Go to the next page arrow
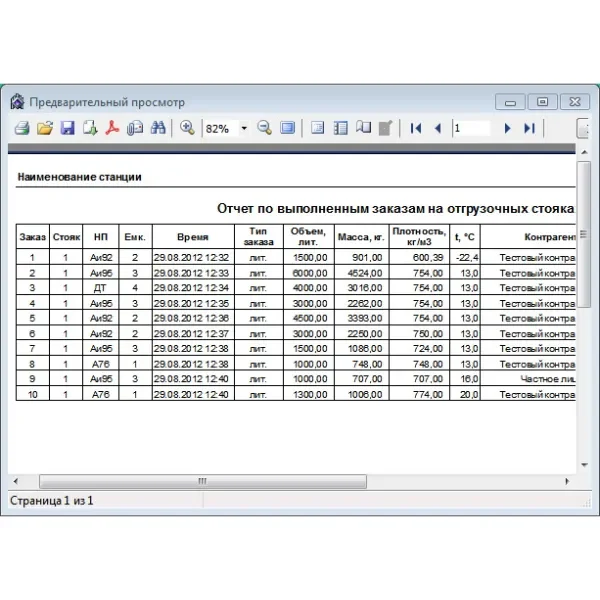600x600 pixels. click(x=507, y=128)
